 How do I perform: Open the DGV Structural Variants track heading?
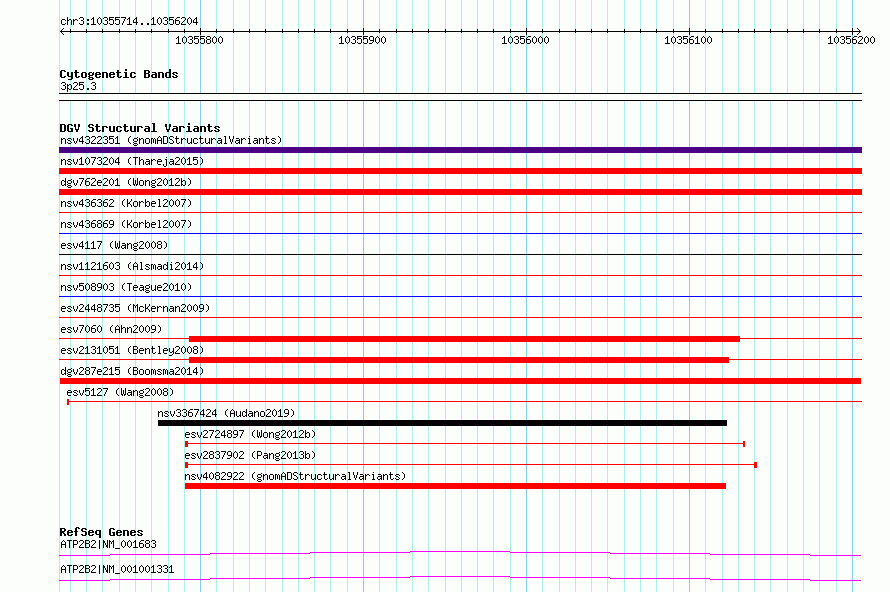coord(140,128)
